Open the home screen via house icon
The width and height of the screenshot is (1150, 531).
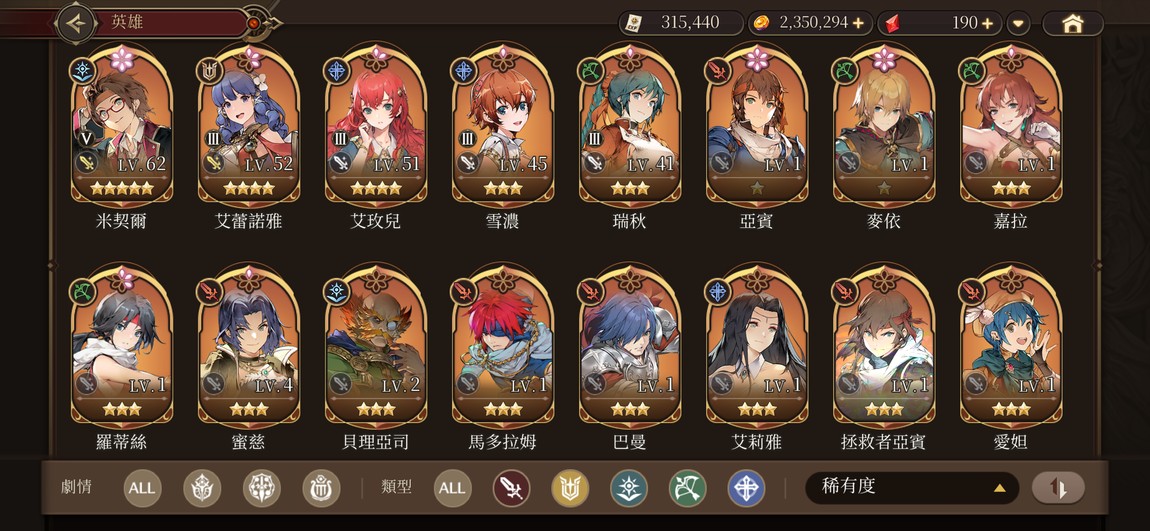tap(1072, 23)
